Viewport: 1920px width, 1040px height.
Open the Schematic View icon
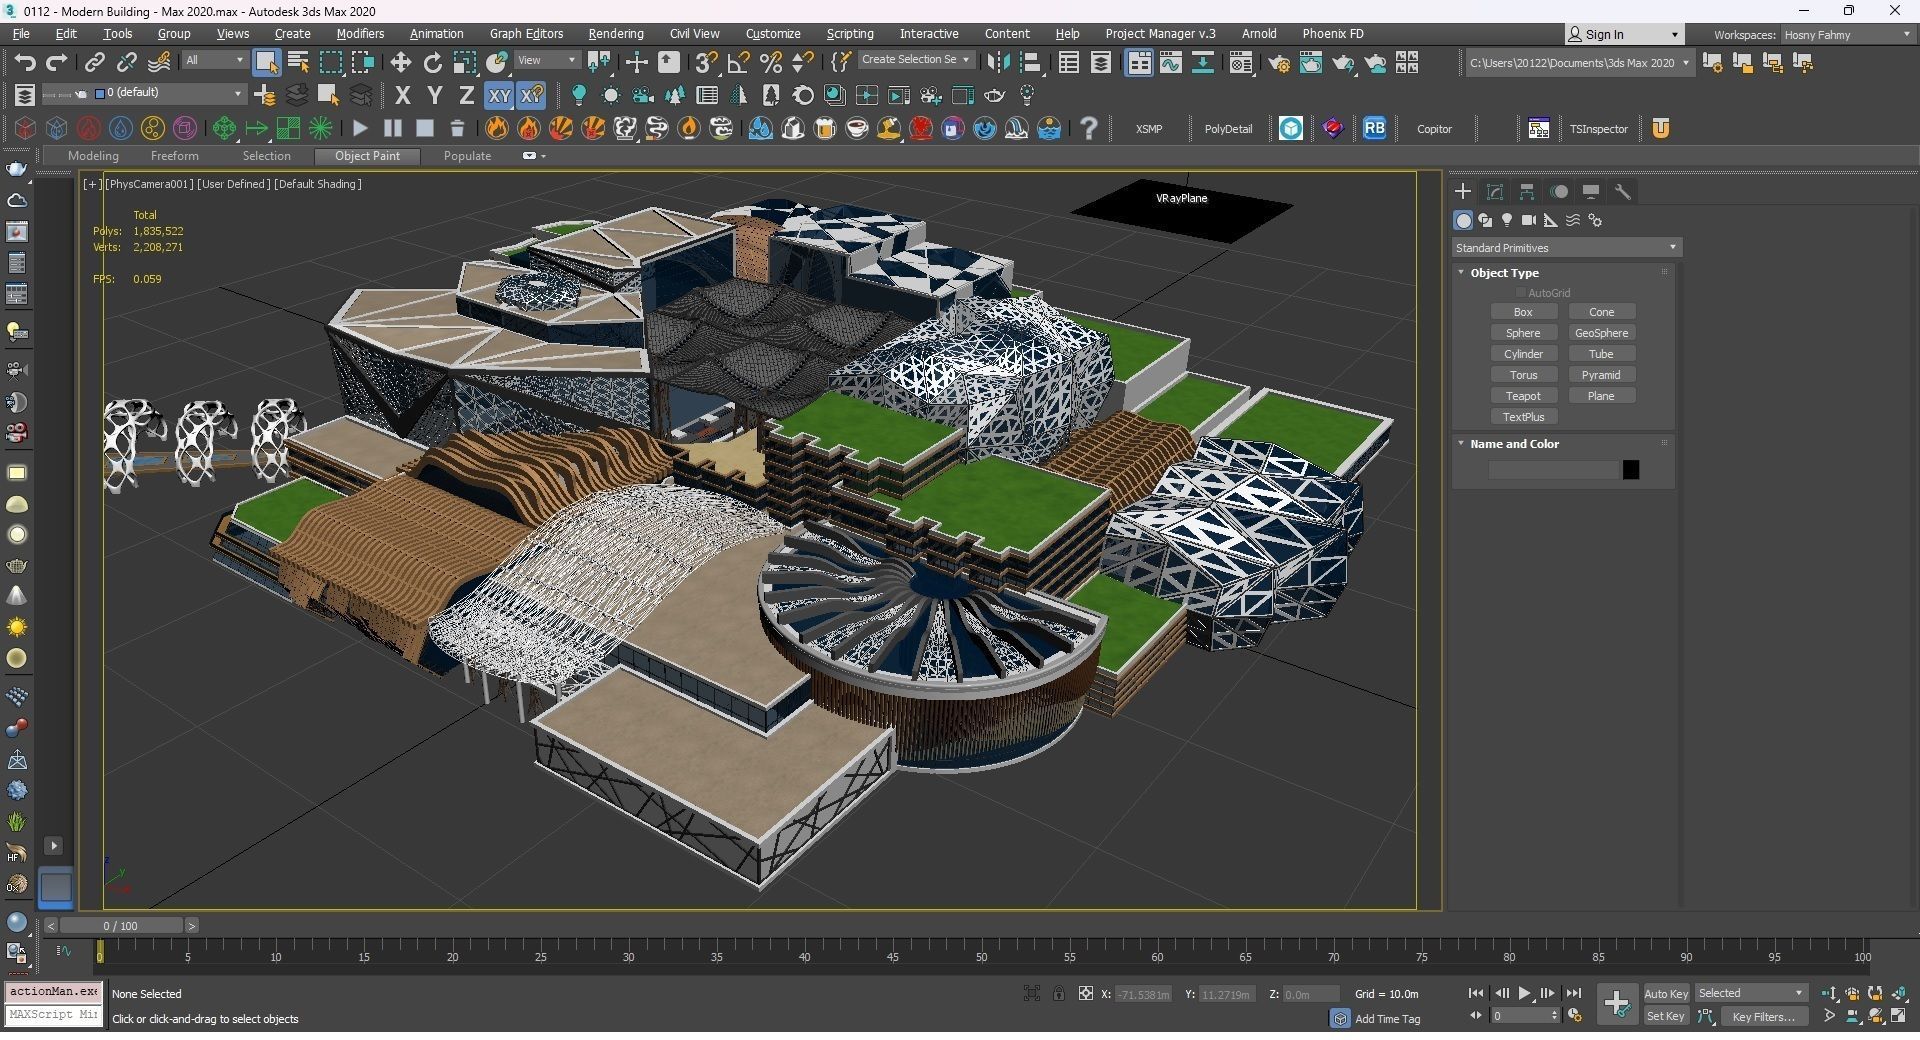tap(1203, 63)
